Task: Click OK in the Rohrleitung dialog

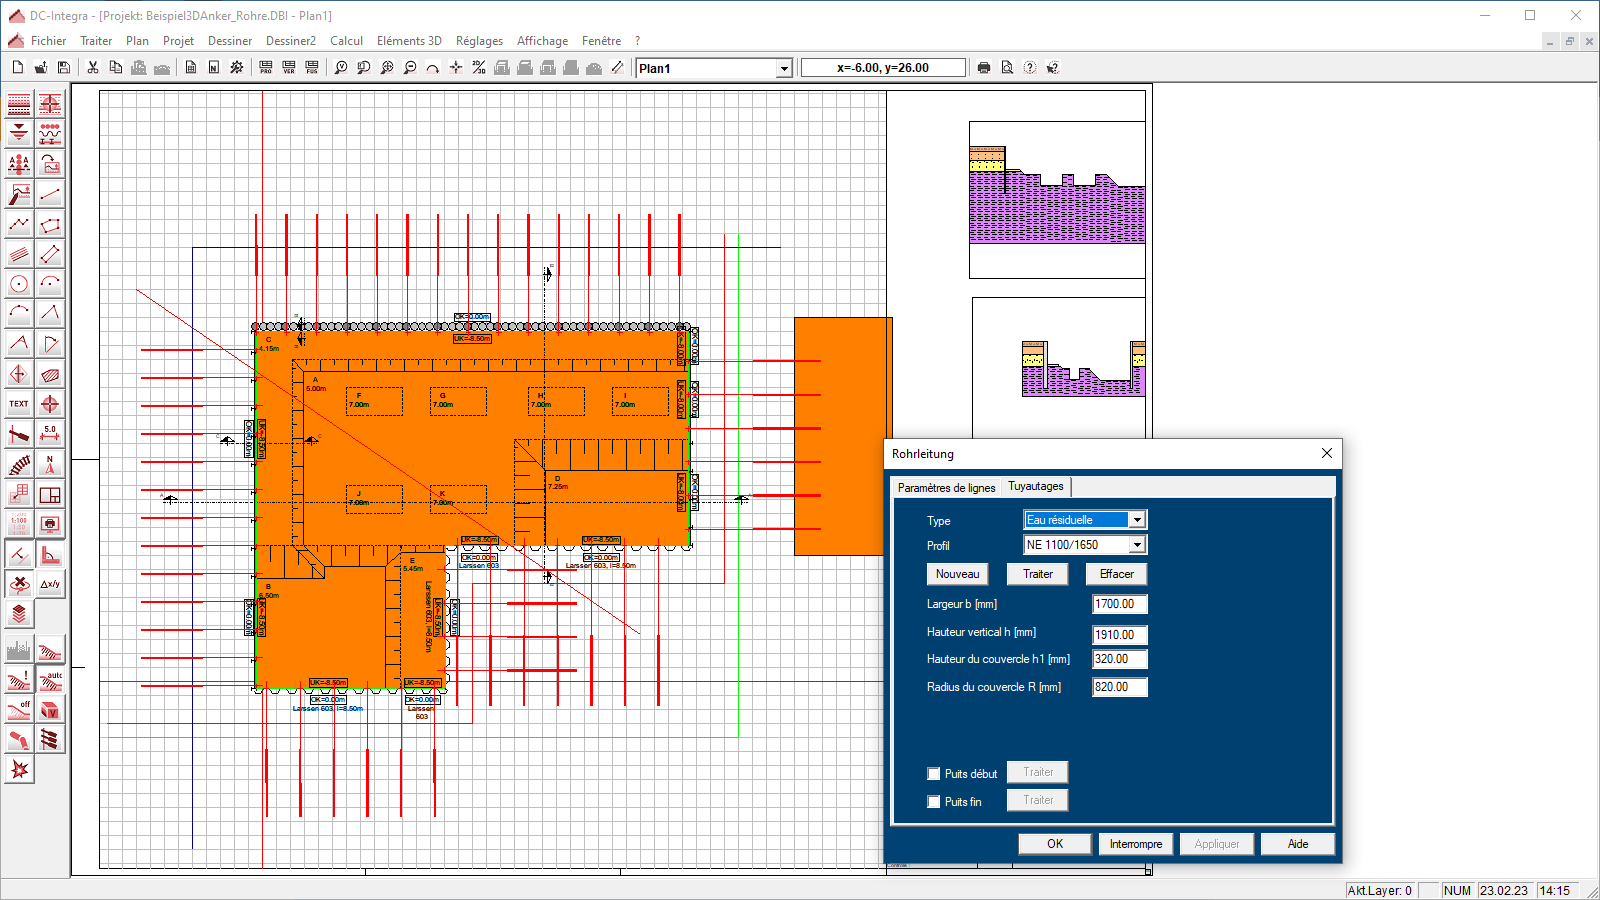Action: point(1055,844)
